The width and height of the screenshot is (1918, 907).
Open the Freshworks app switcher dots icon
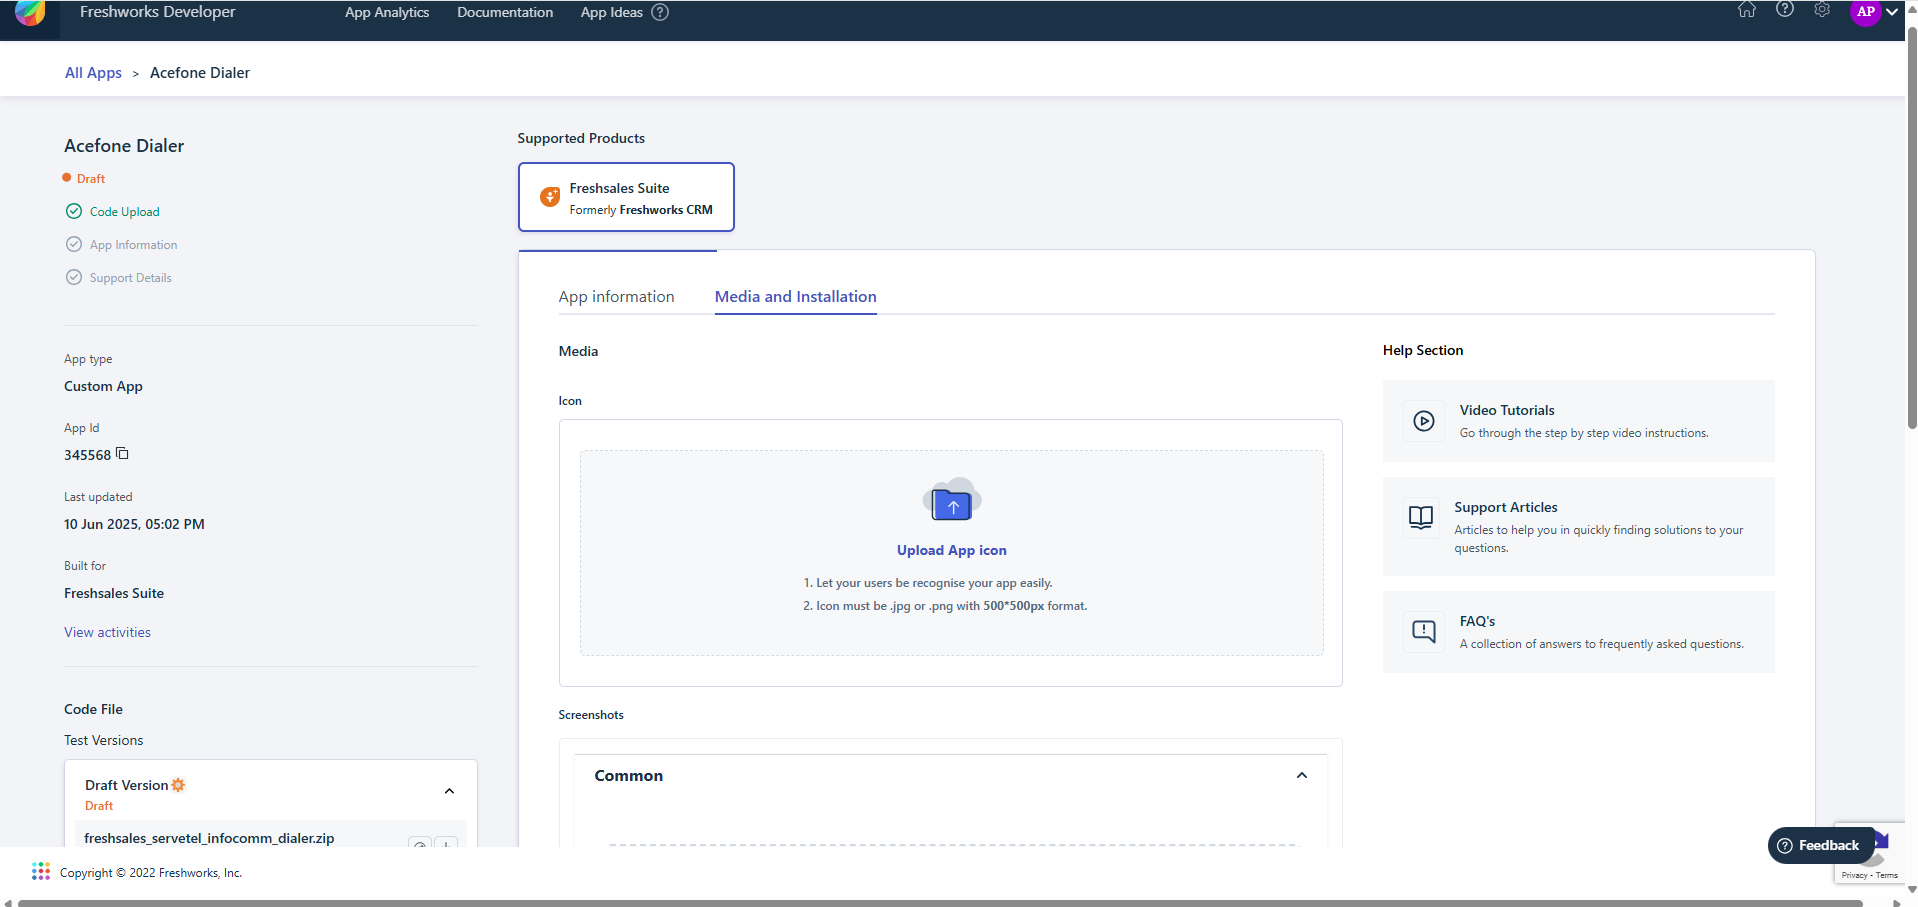41,871
